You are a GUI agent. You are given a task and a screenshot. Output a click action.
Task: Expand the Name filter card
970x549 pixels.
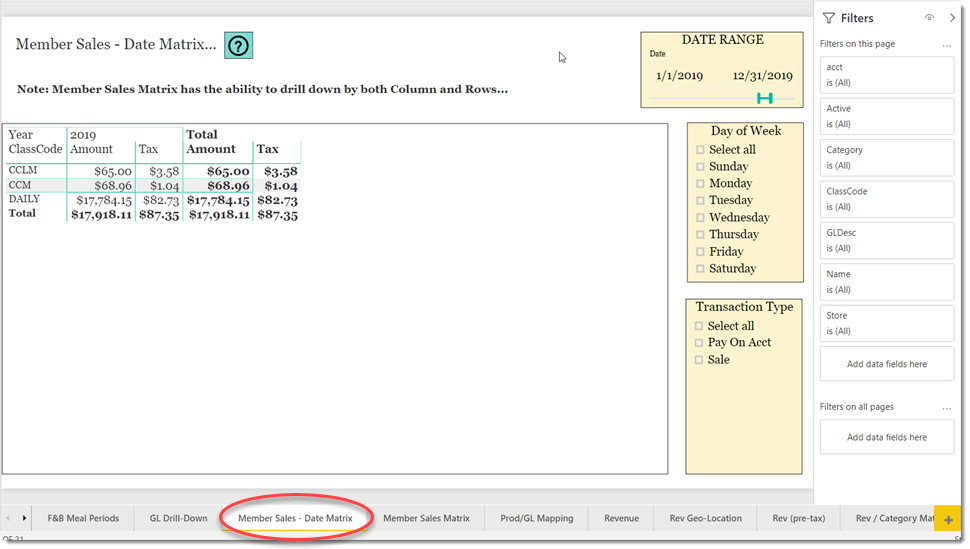886,282
